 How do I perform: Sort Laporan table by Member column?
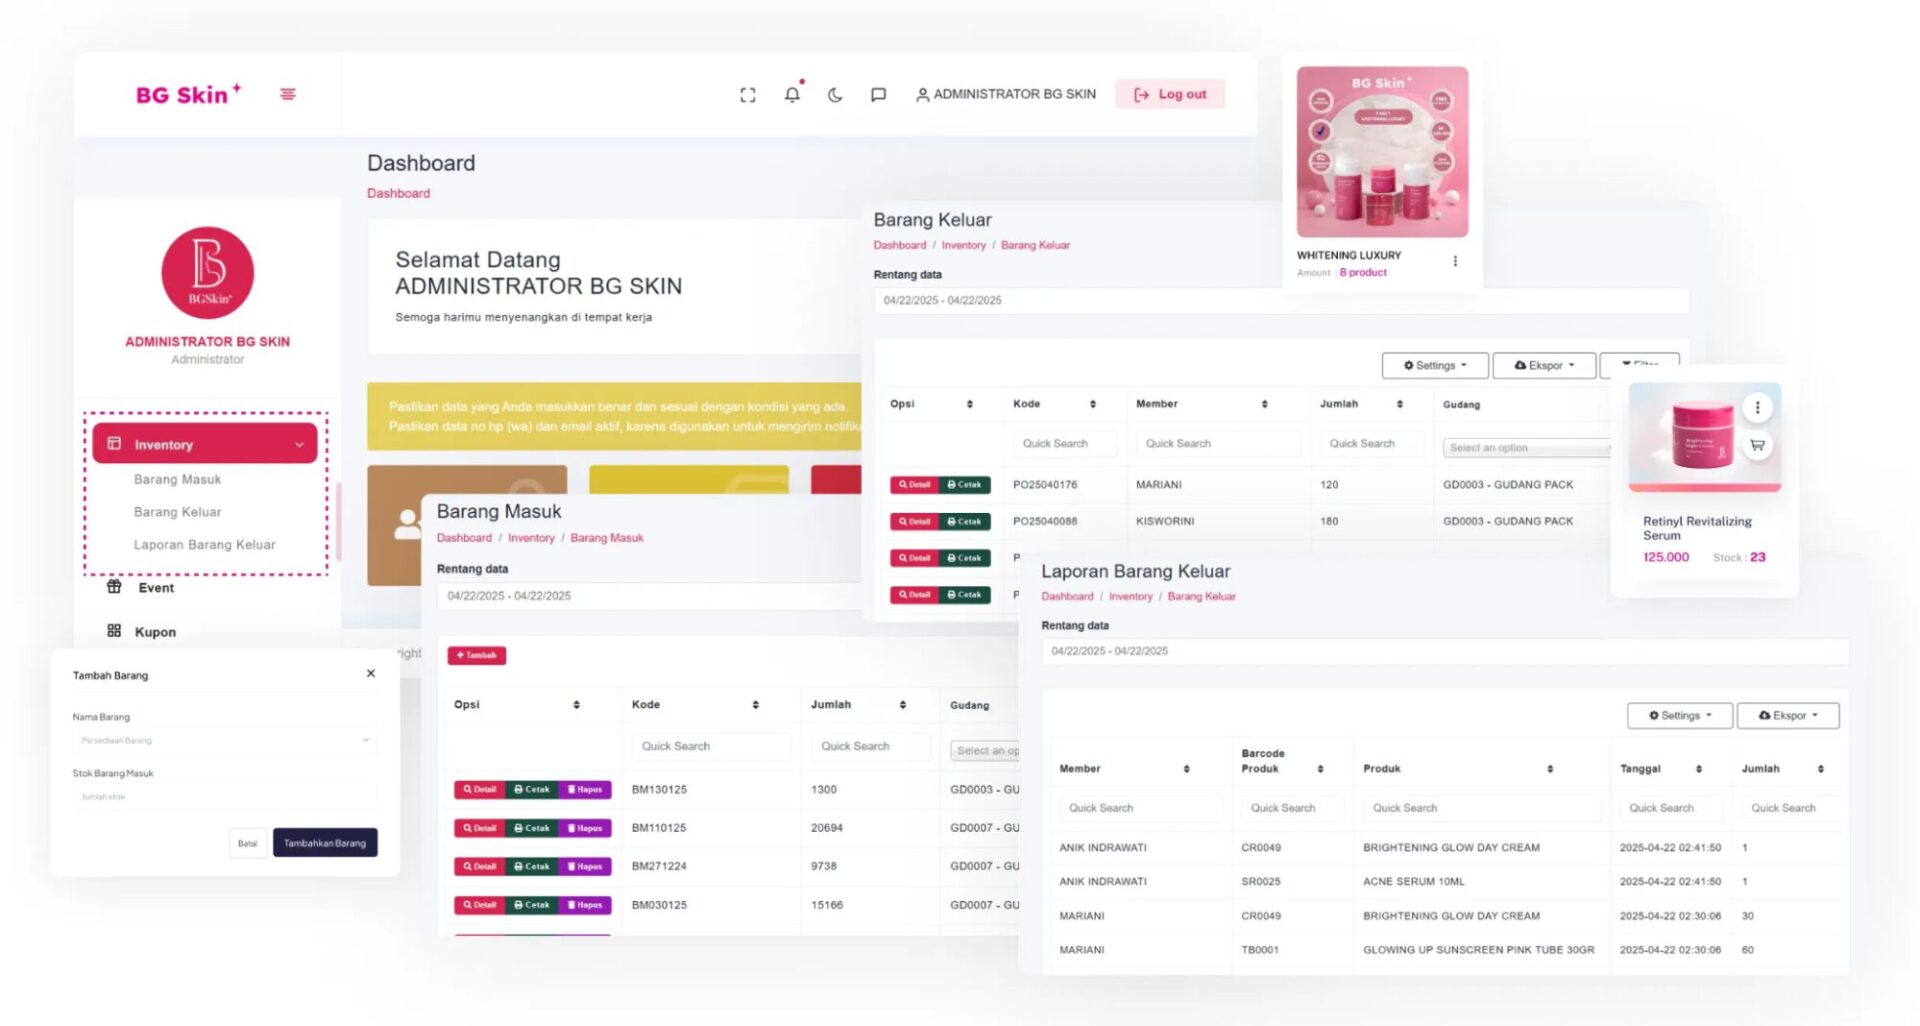1187,769
